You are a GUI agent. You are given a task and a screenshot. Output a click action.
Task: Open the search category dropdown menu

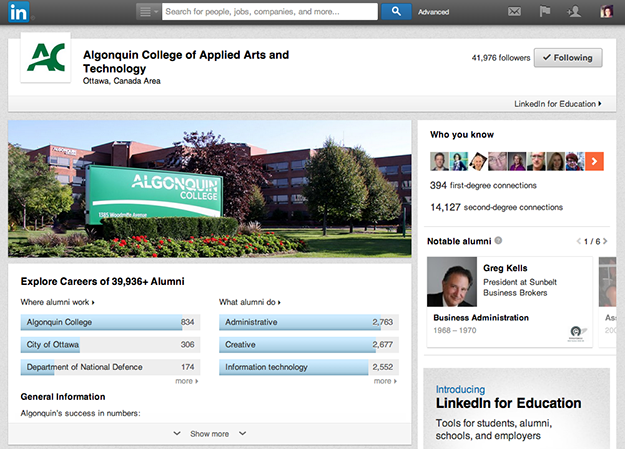(148, 12)
